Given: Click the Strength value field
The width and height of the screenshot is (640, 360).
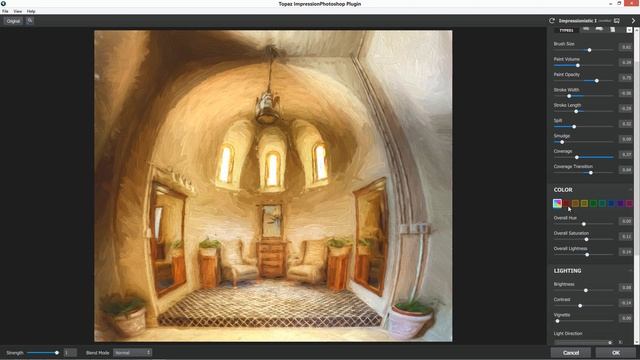Looking at the screenshot, I should tap(70, 353).
